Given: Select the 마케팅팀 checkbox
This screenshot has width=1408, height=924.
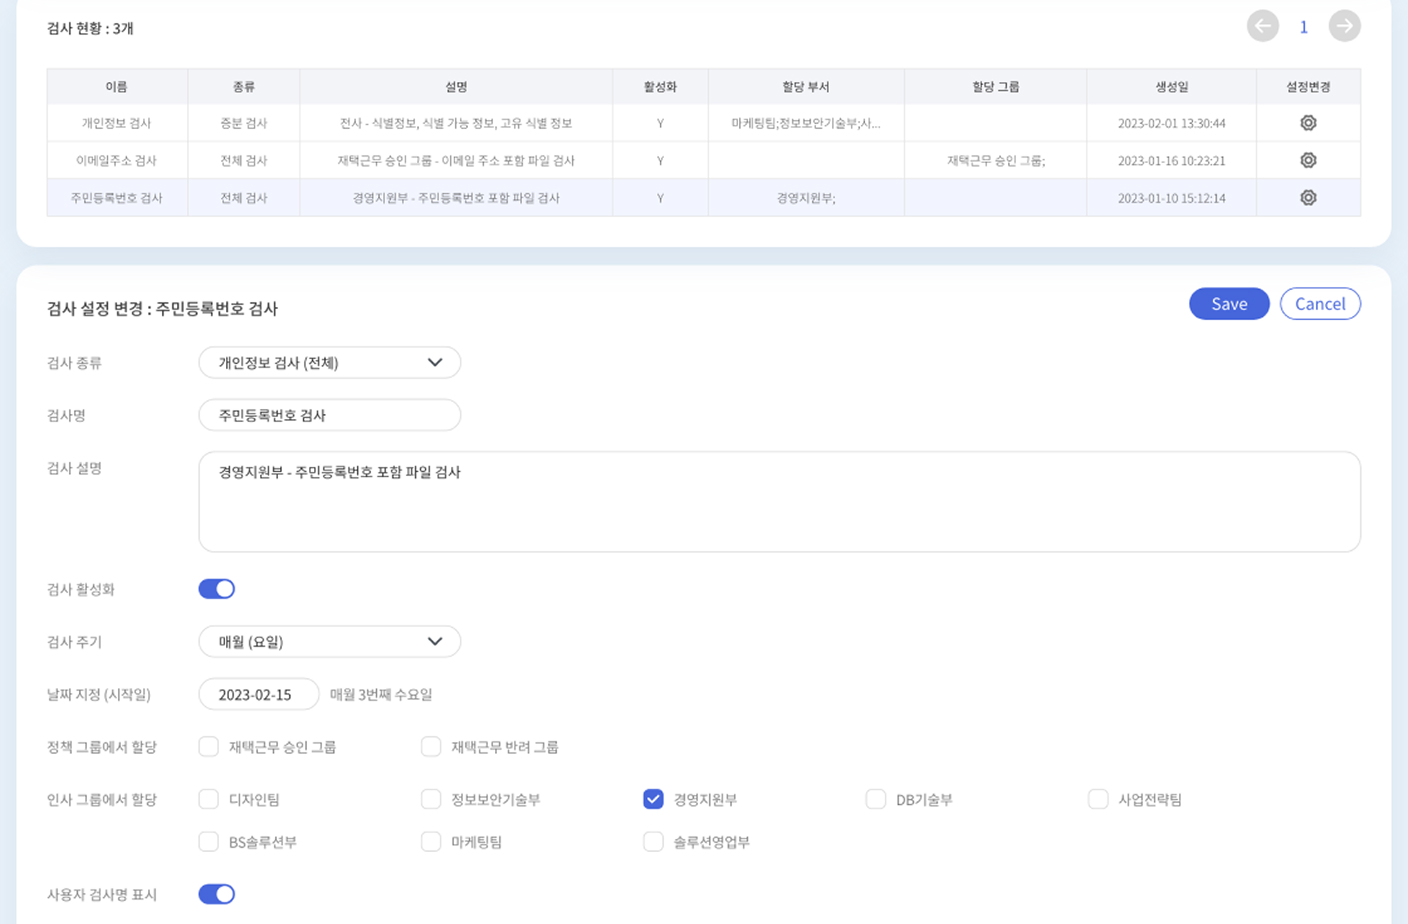Looking at the screenshot, I should 431,842.
